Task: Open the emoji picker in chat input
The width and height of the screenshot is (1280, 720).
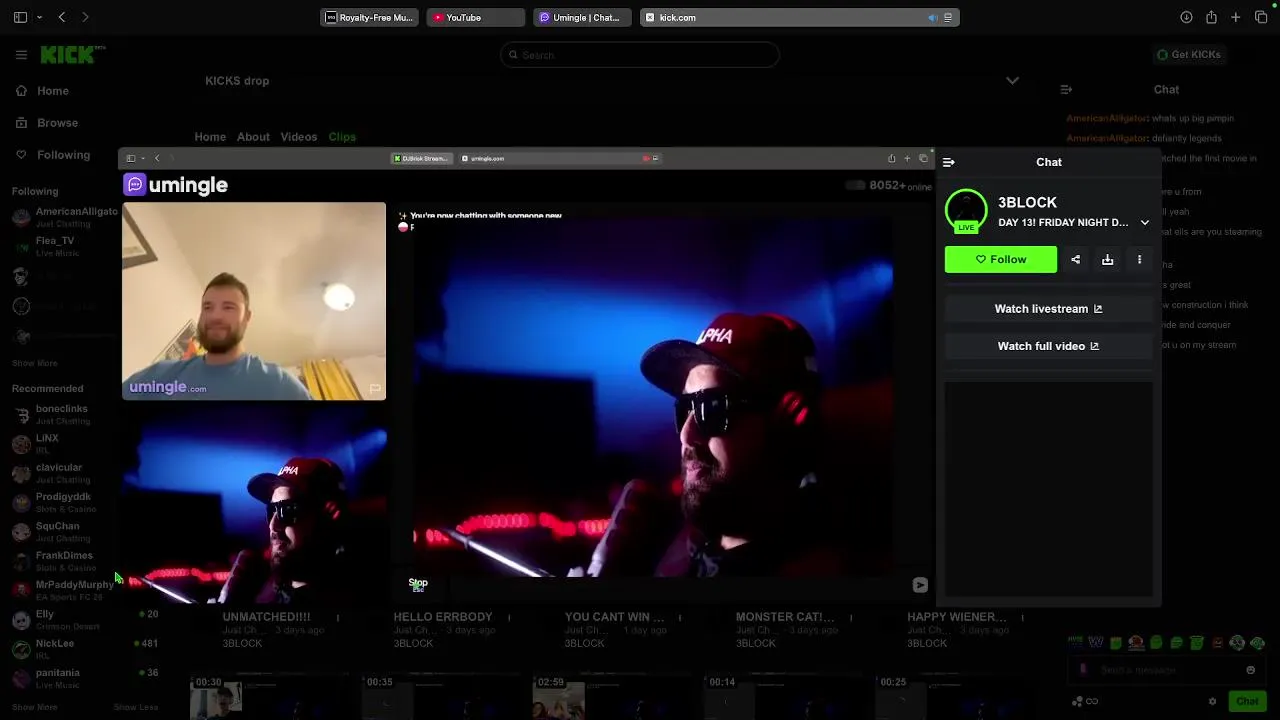Action: [x=1250, y=670]
